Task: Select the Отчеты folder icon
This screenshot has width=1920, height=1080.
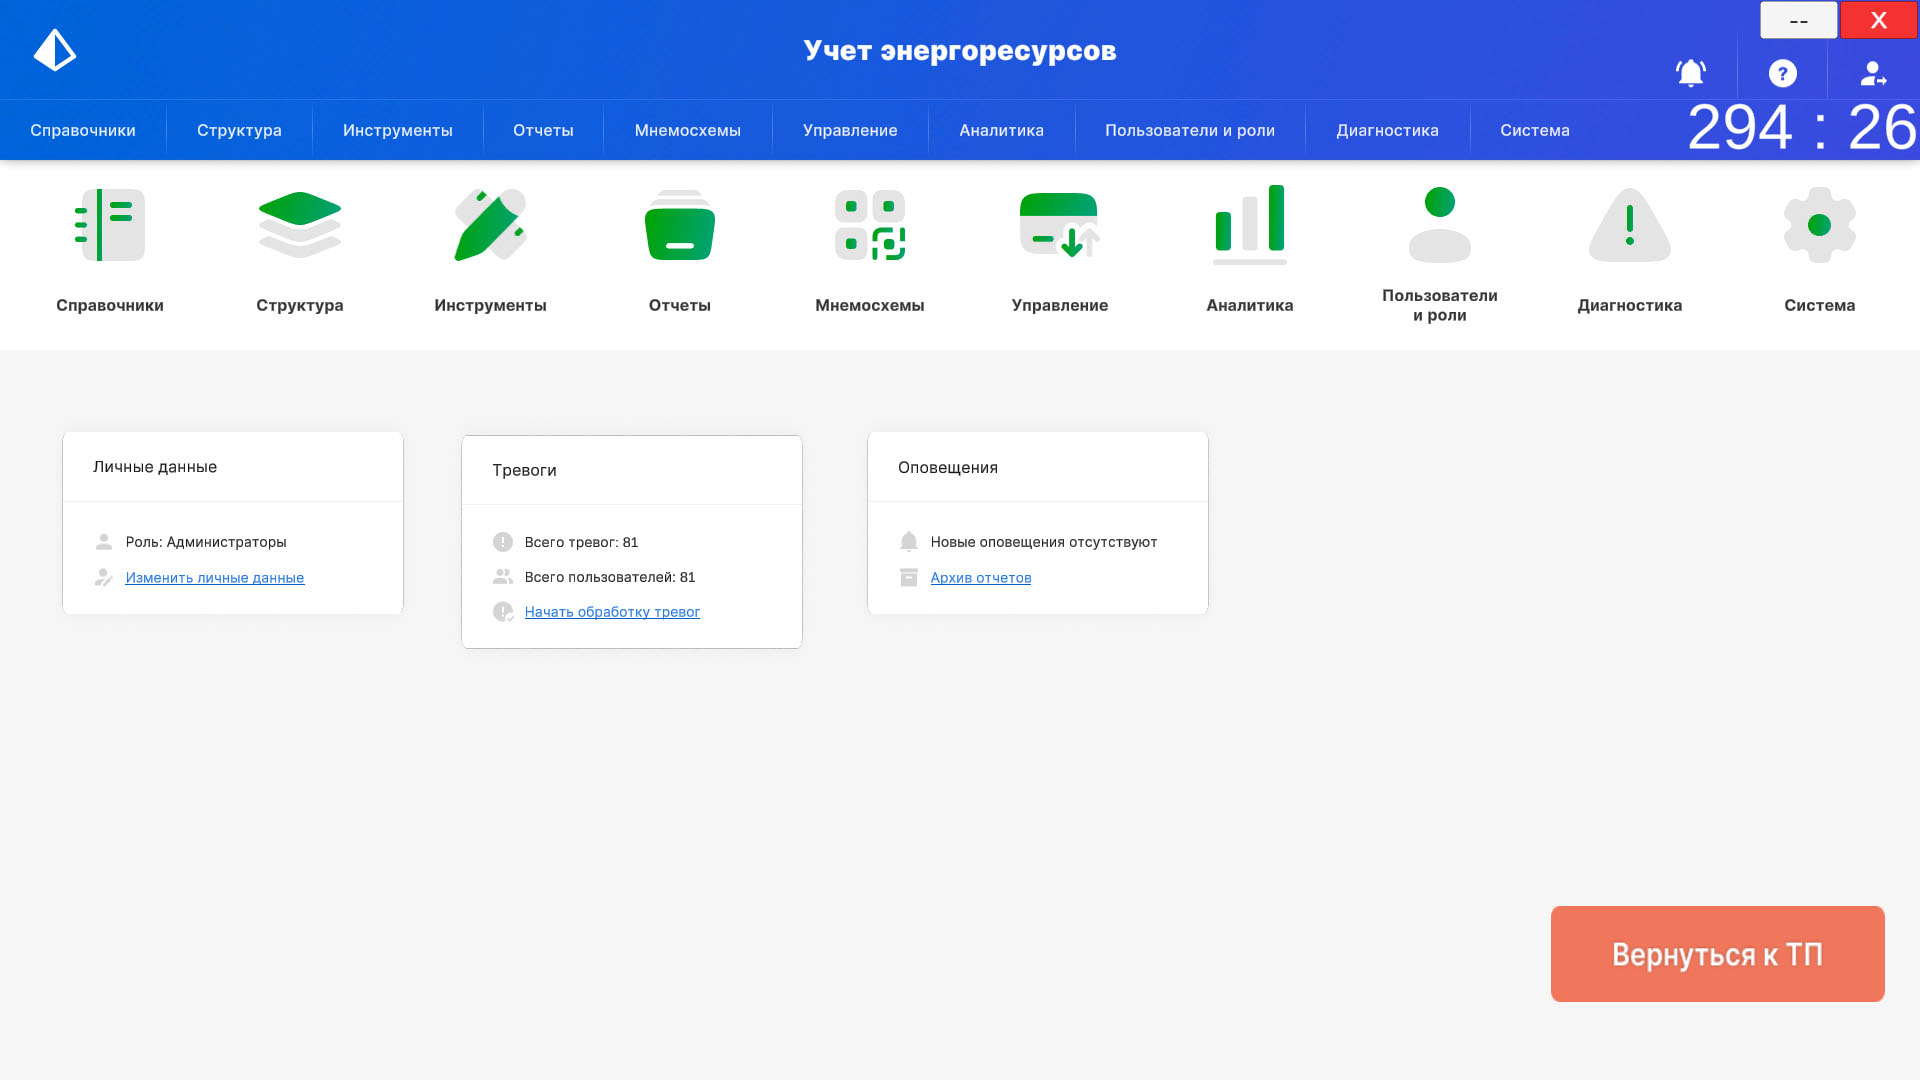Action: click(680, 225)
